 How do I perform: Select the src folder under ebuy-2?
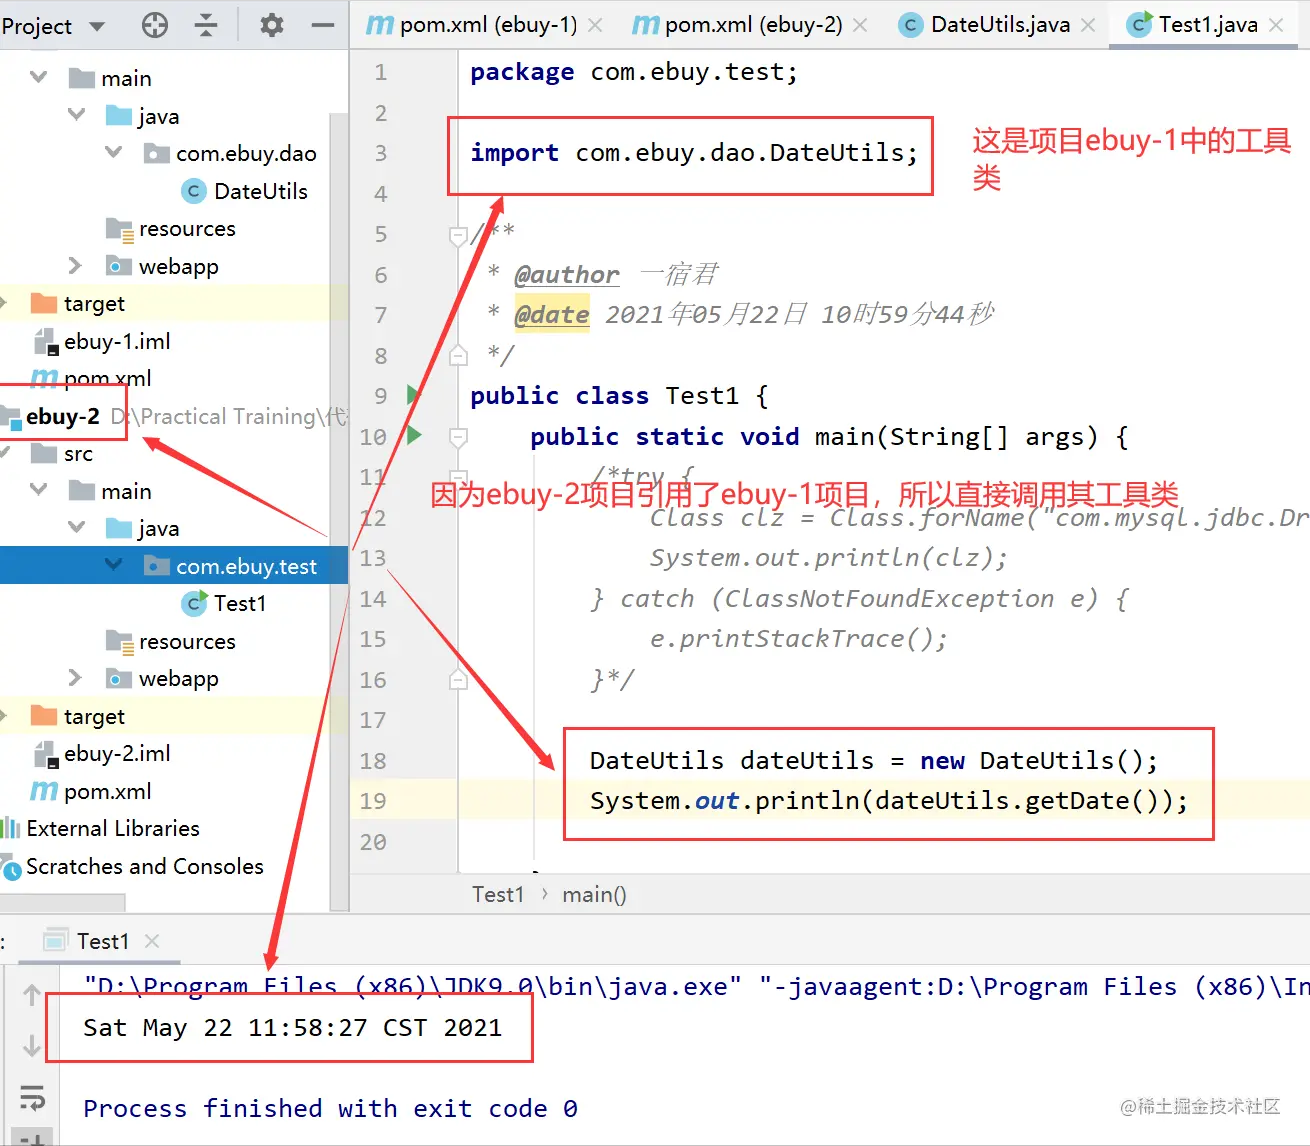(x=62, y=454)
